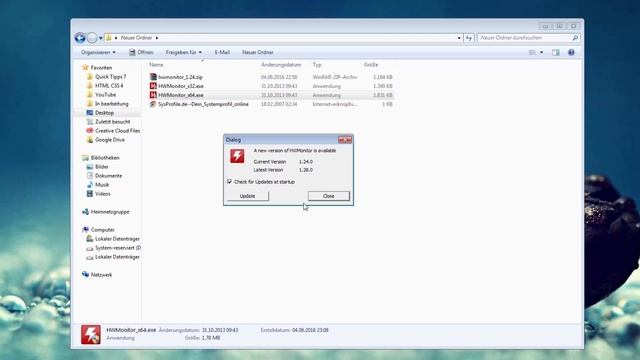This screenshot has width=640, height=360.
Task: Open Netzwerk in the navigation pane
Action: [101, 275]
